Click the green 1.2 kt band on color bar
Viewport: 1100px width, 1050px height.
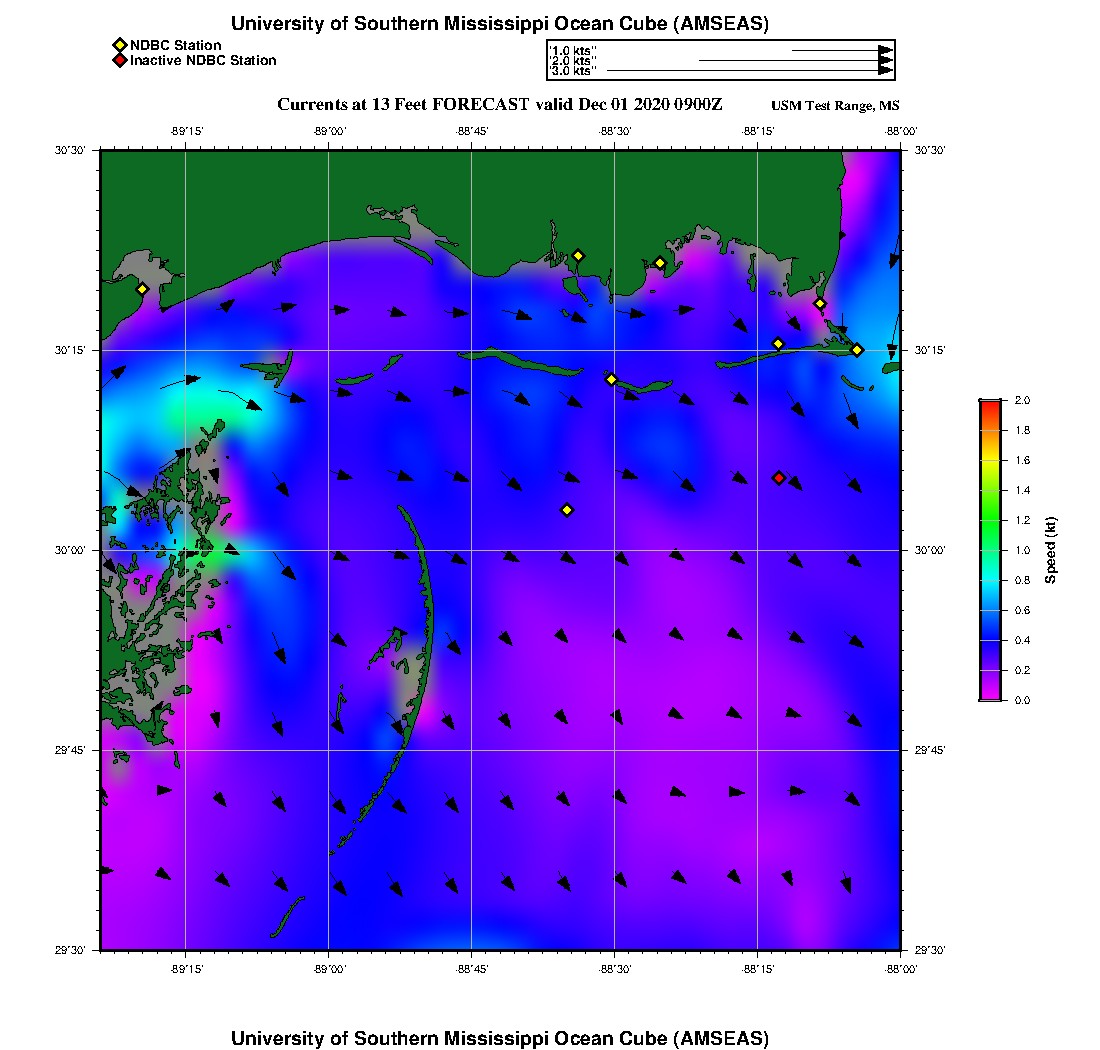(990, 520)
